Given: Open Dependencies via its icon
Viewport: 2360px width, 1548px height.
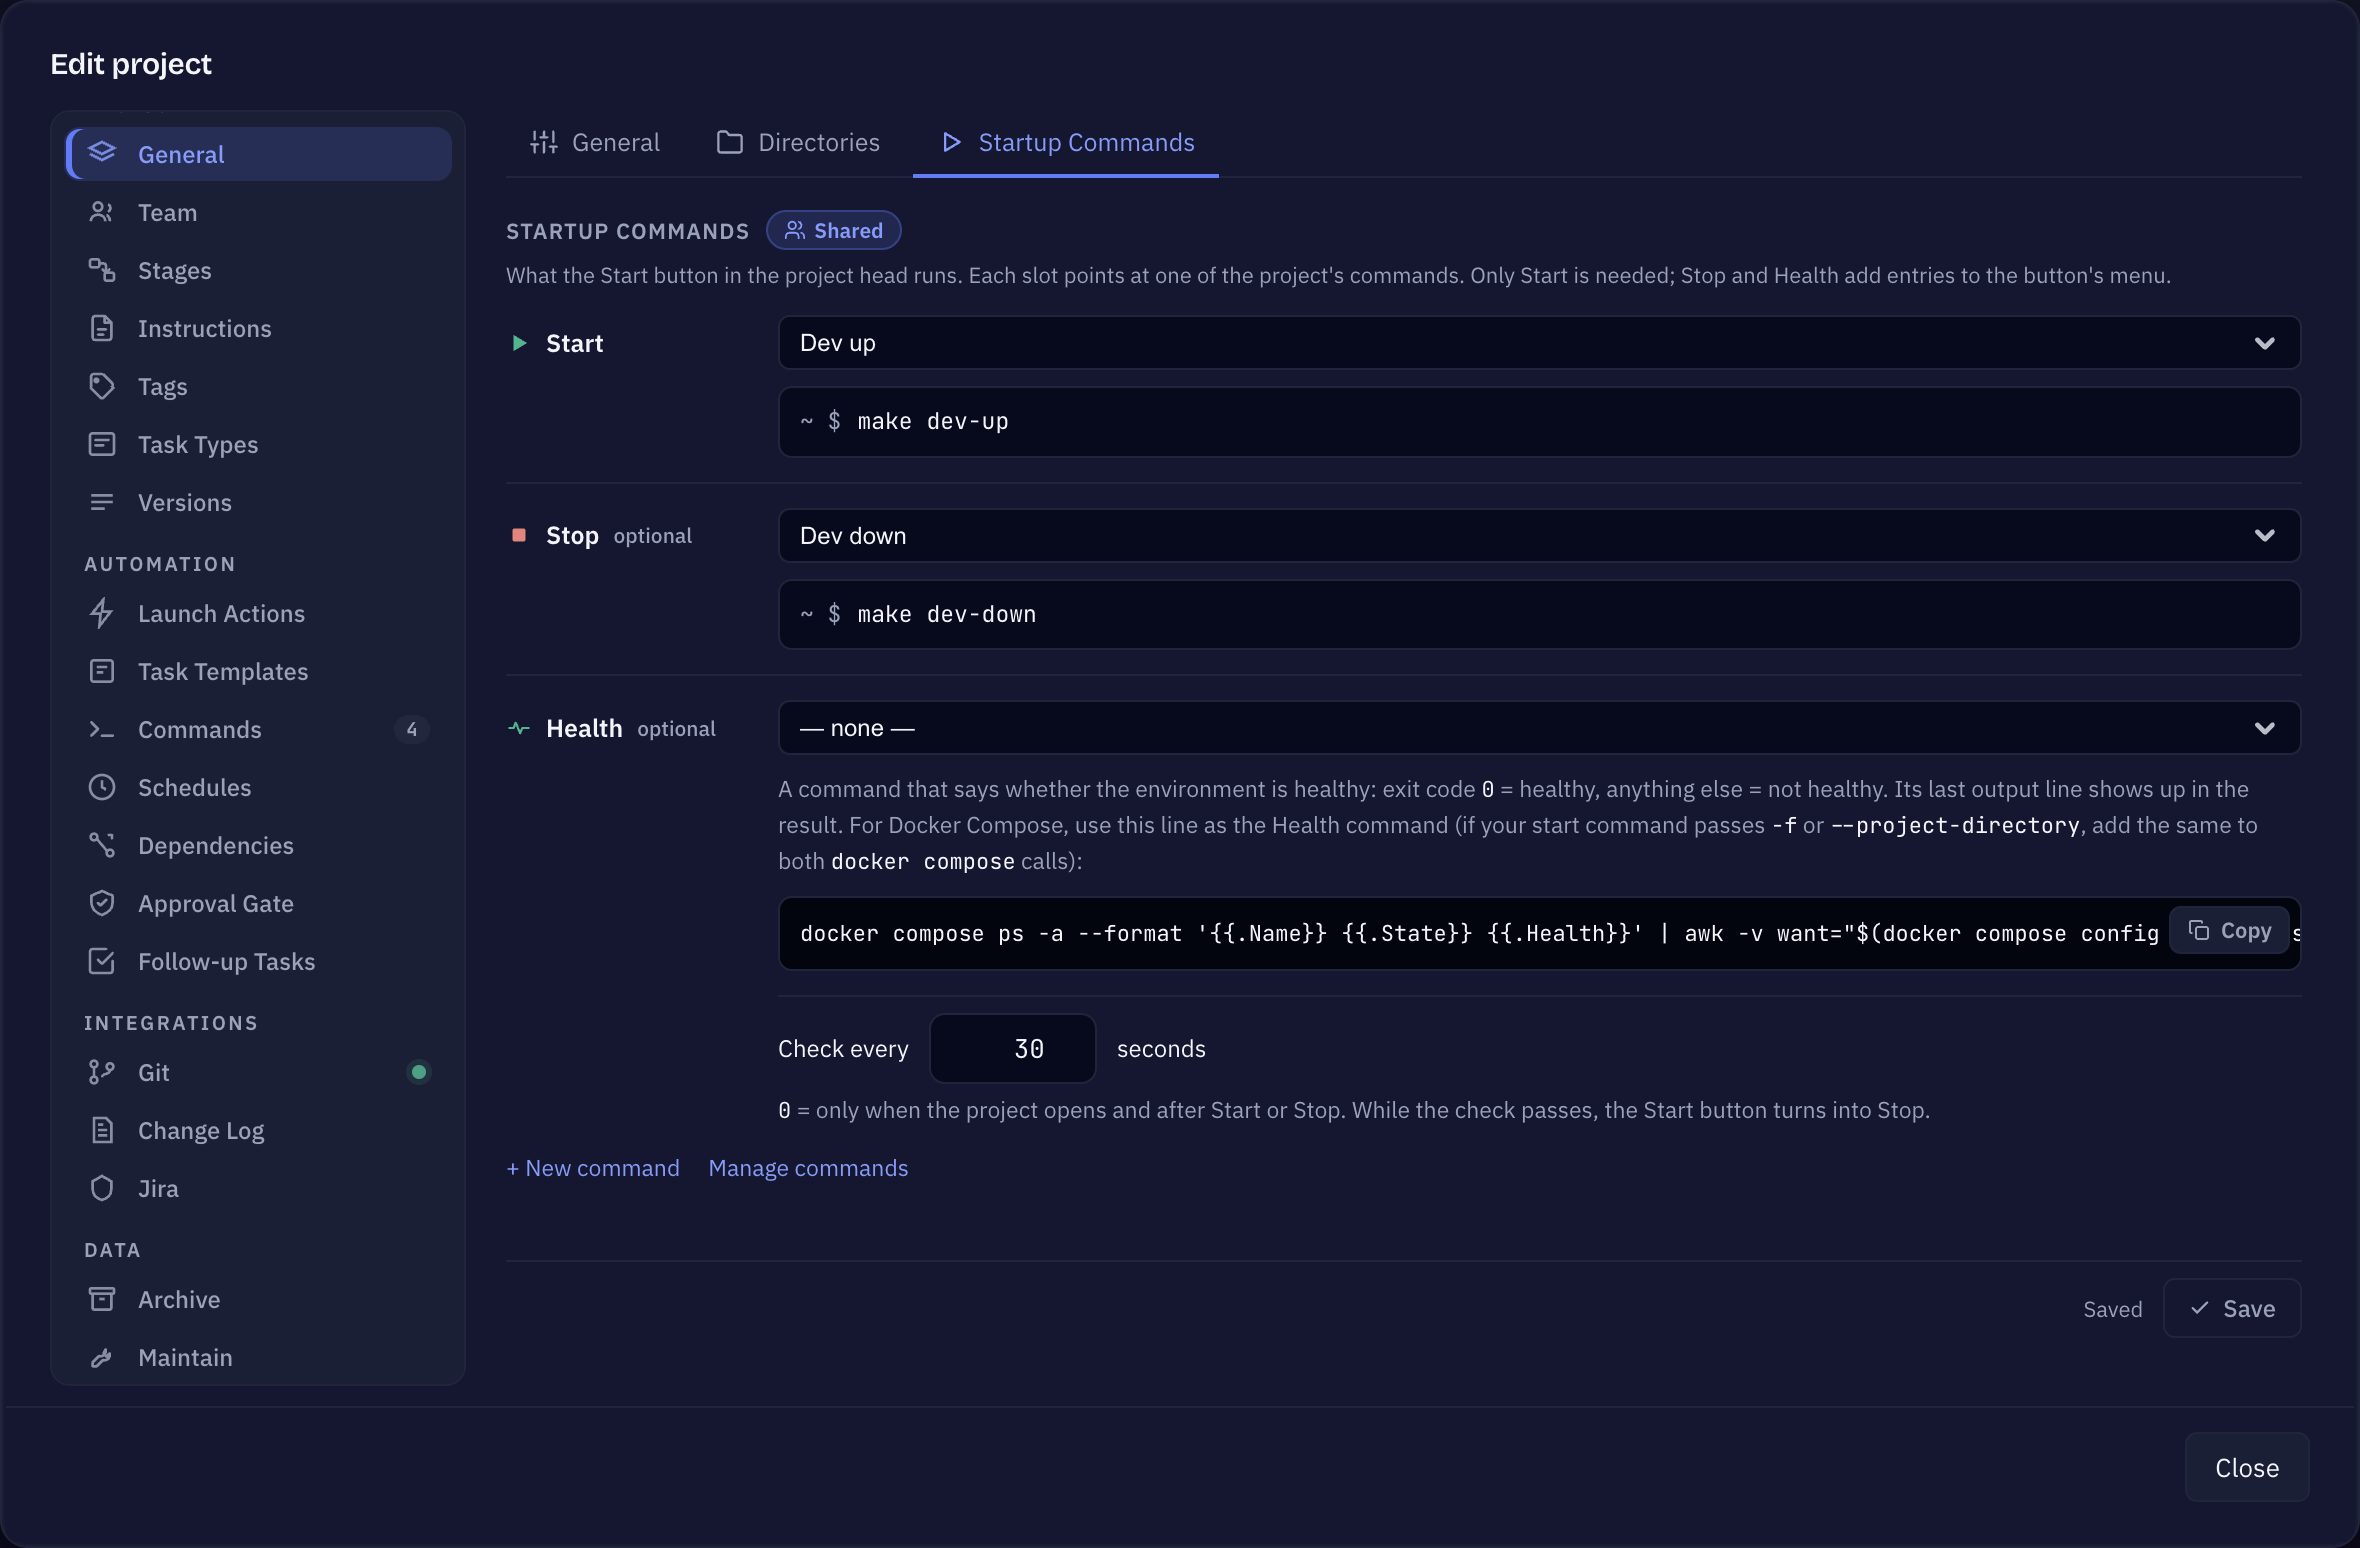Looking at the screenshot, I should (x=101, y=845).
